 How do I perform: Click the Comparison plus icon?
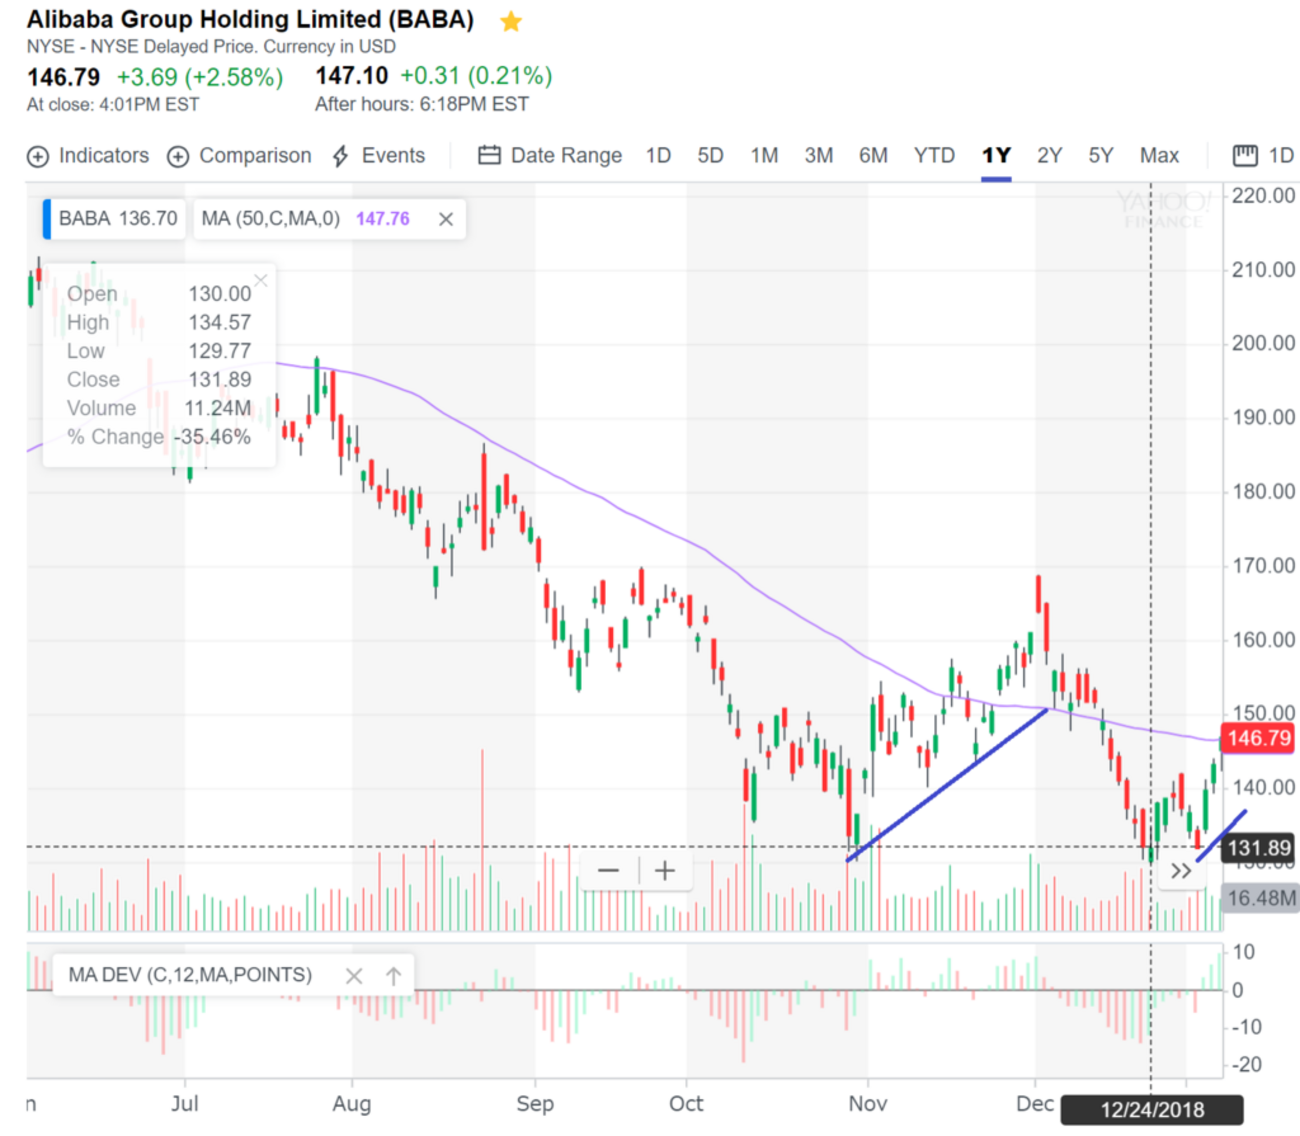178,157
